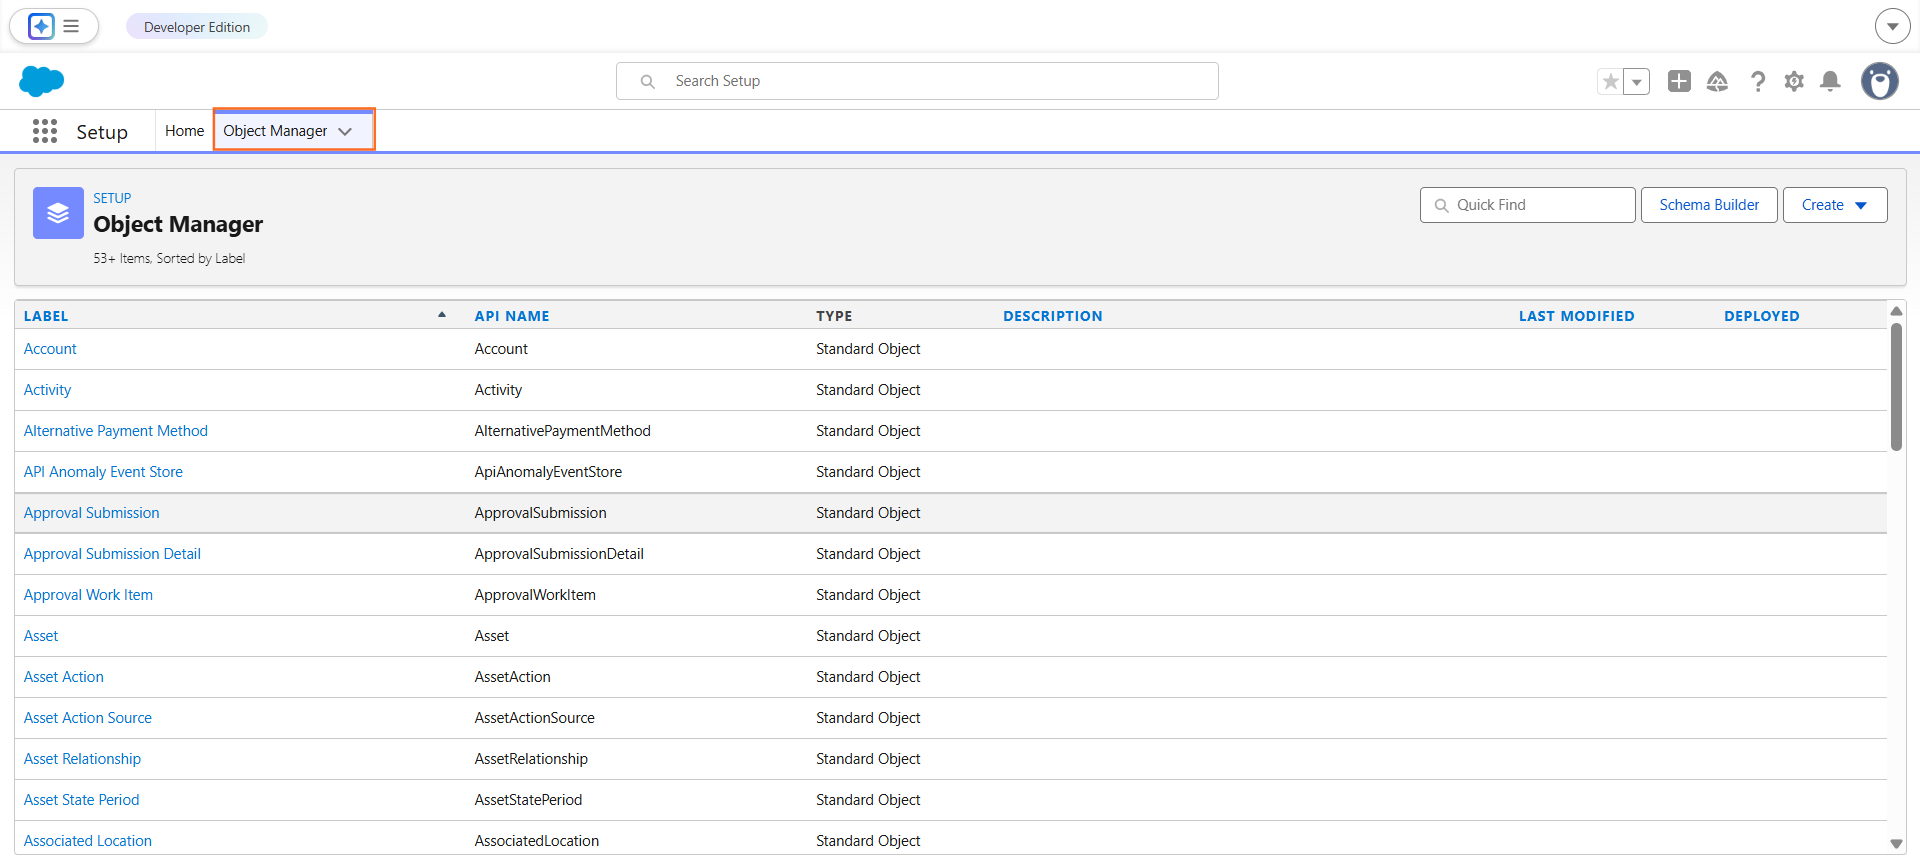Expand the Create dropdown button
1920x868 pixels.
coord(1835,205)
